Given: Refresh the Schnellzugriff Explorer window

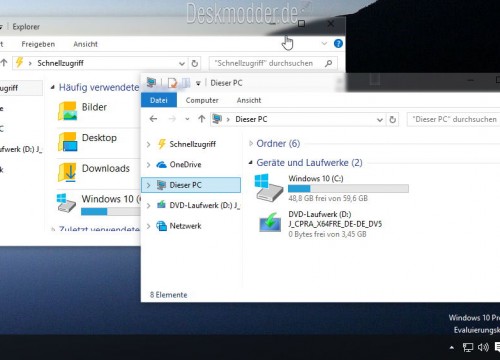Looking at the screenshot, I should pyautogui.click(x=195, y=63).
